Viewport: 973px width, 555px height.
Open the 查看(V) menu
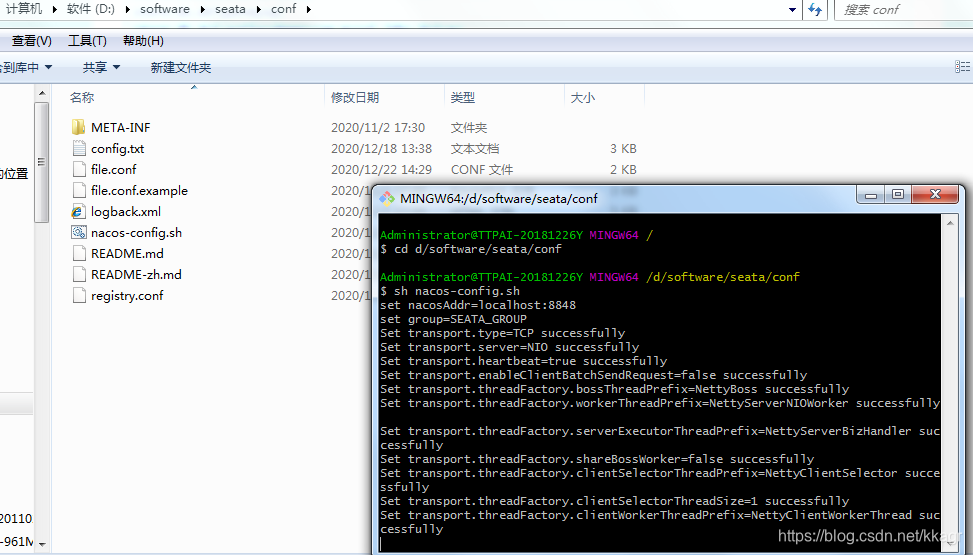(x=32, y=41)
